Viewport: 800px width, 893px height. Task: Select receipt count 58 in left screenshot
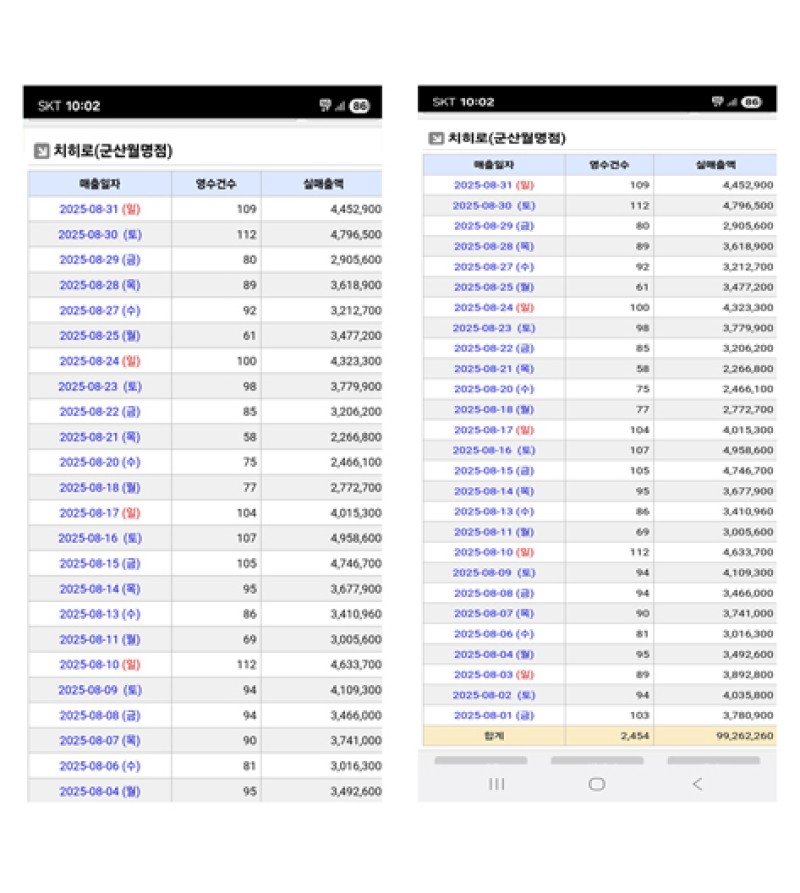[249, 437]
